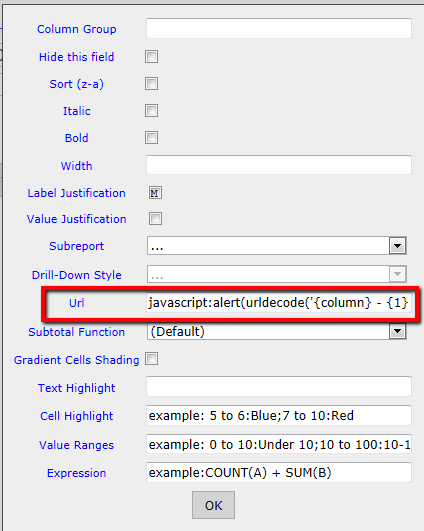
Task: Click the Expression label
Action: [77, 473]
